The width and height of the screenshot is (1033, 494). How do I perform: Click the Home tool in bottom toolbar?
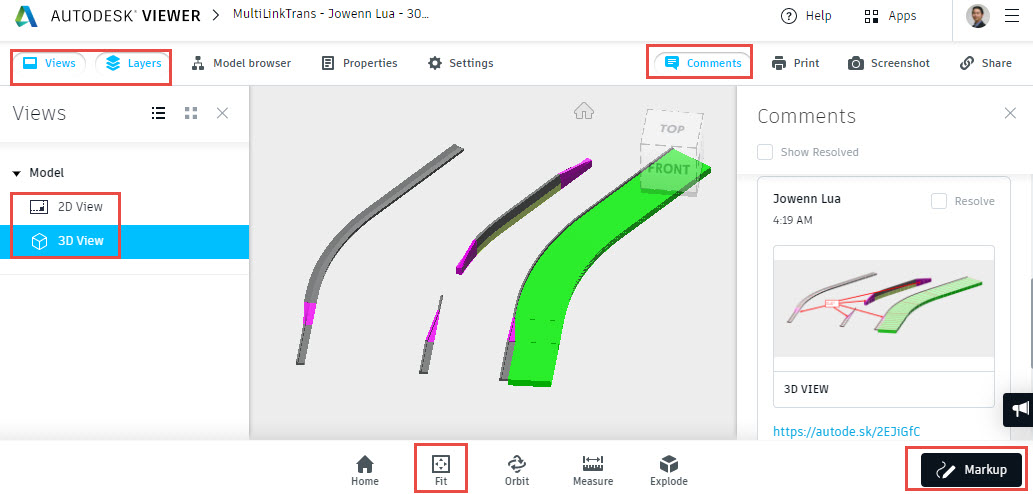pos(365,470)
